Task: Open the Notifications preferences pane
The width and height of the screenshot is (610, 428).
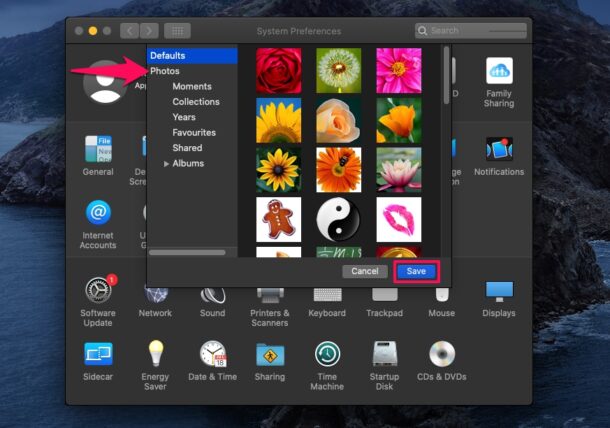Action: click(499, 149)
